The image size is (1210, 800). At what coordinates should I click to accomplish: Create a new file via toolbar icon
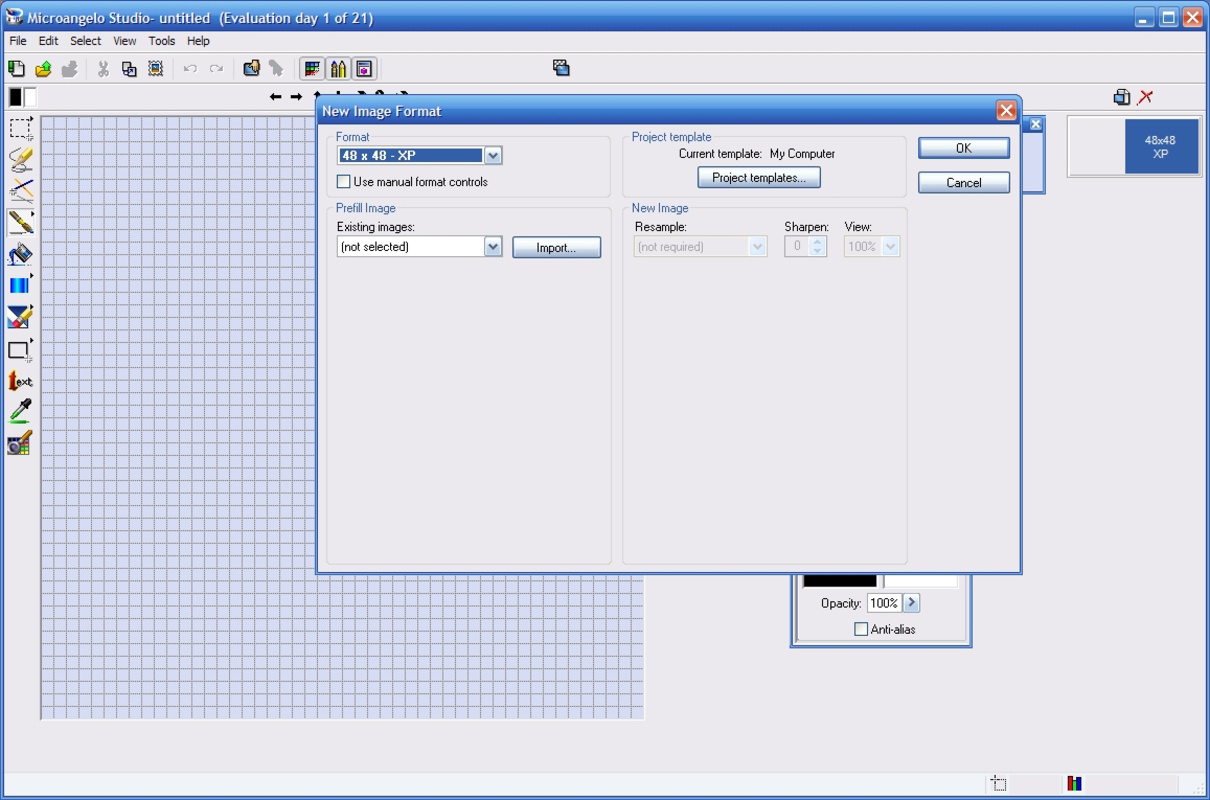pos(16,68)
